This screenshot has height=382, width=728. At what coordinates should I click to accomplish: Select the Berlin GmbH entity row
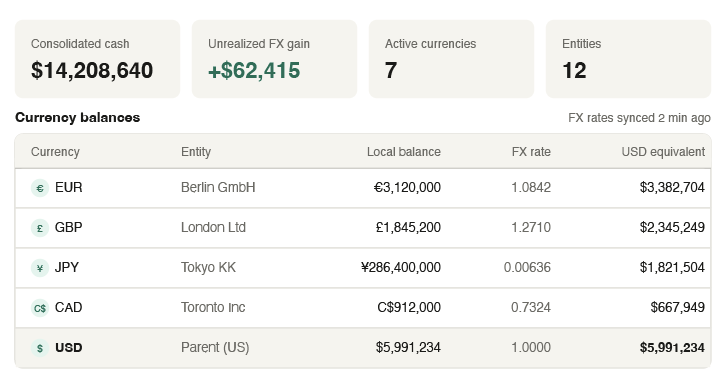pos(363,188)
